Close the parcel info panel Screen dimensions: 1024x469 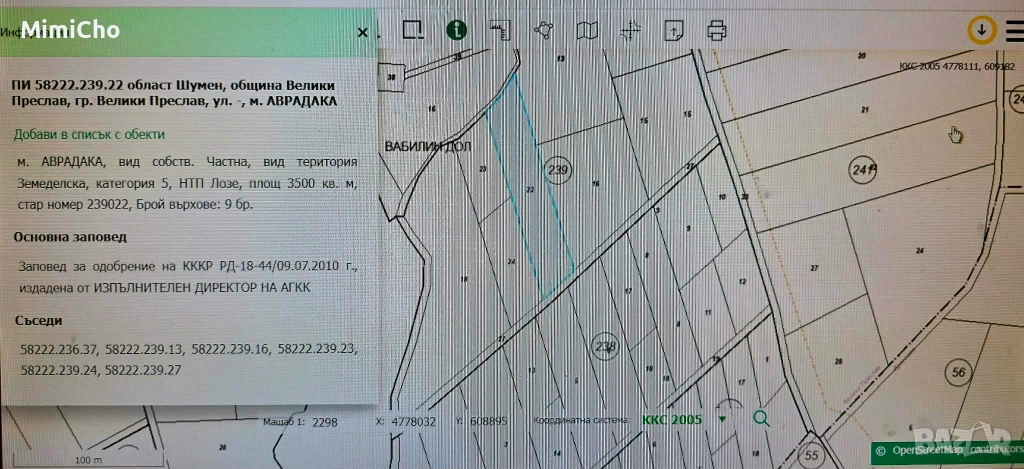click(x=362, y=32)
